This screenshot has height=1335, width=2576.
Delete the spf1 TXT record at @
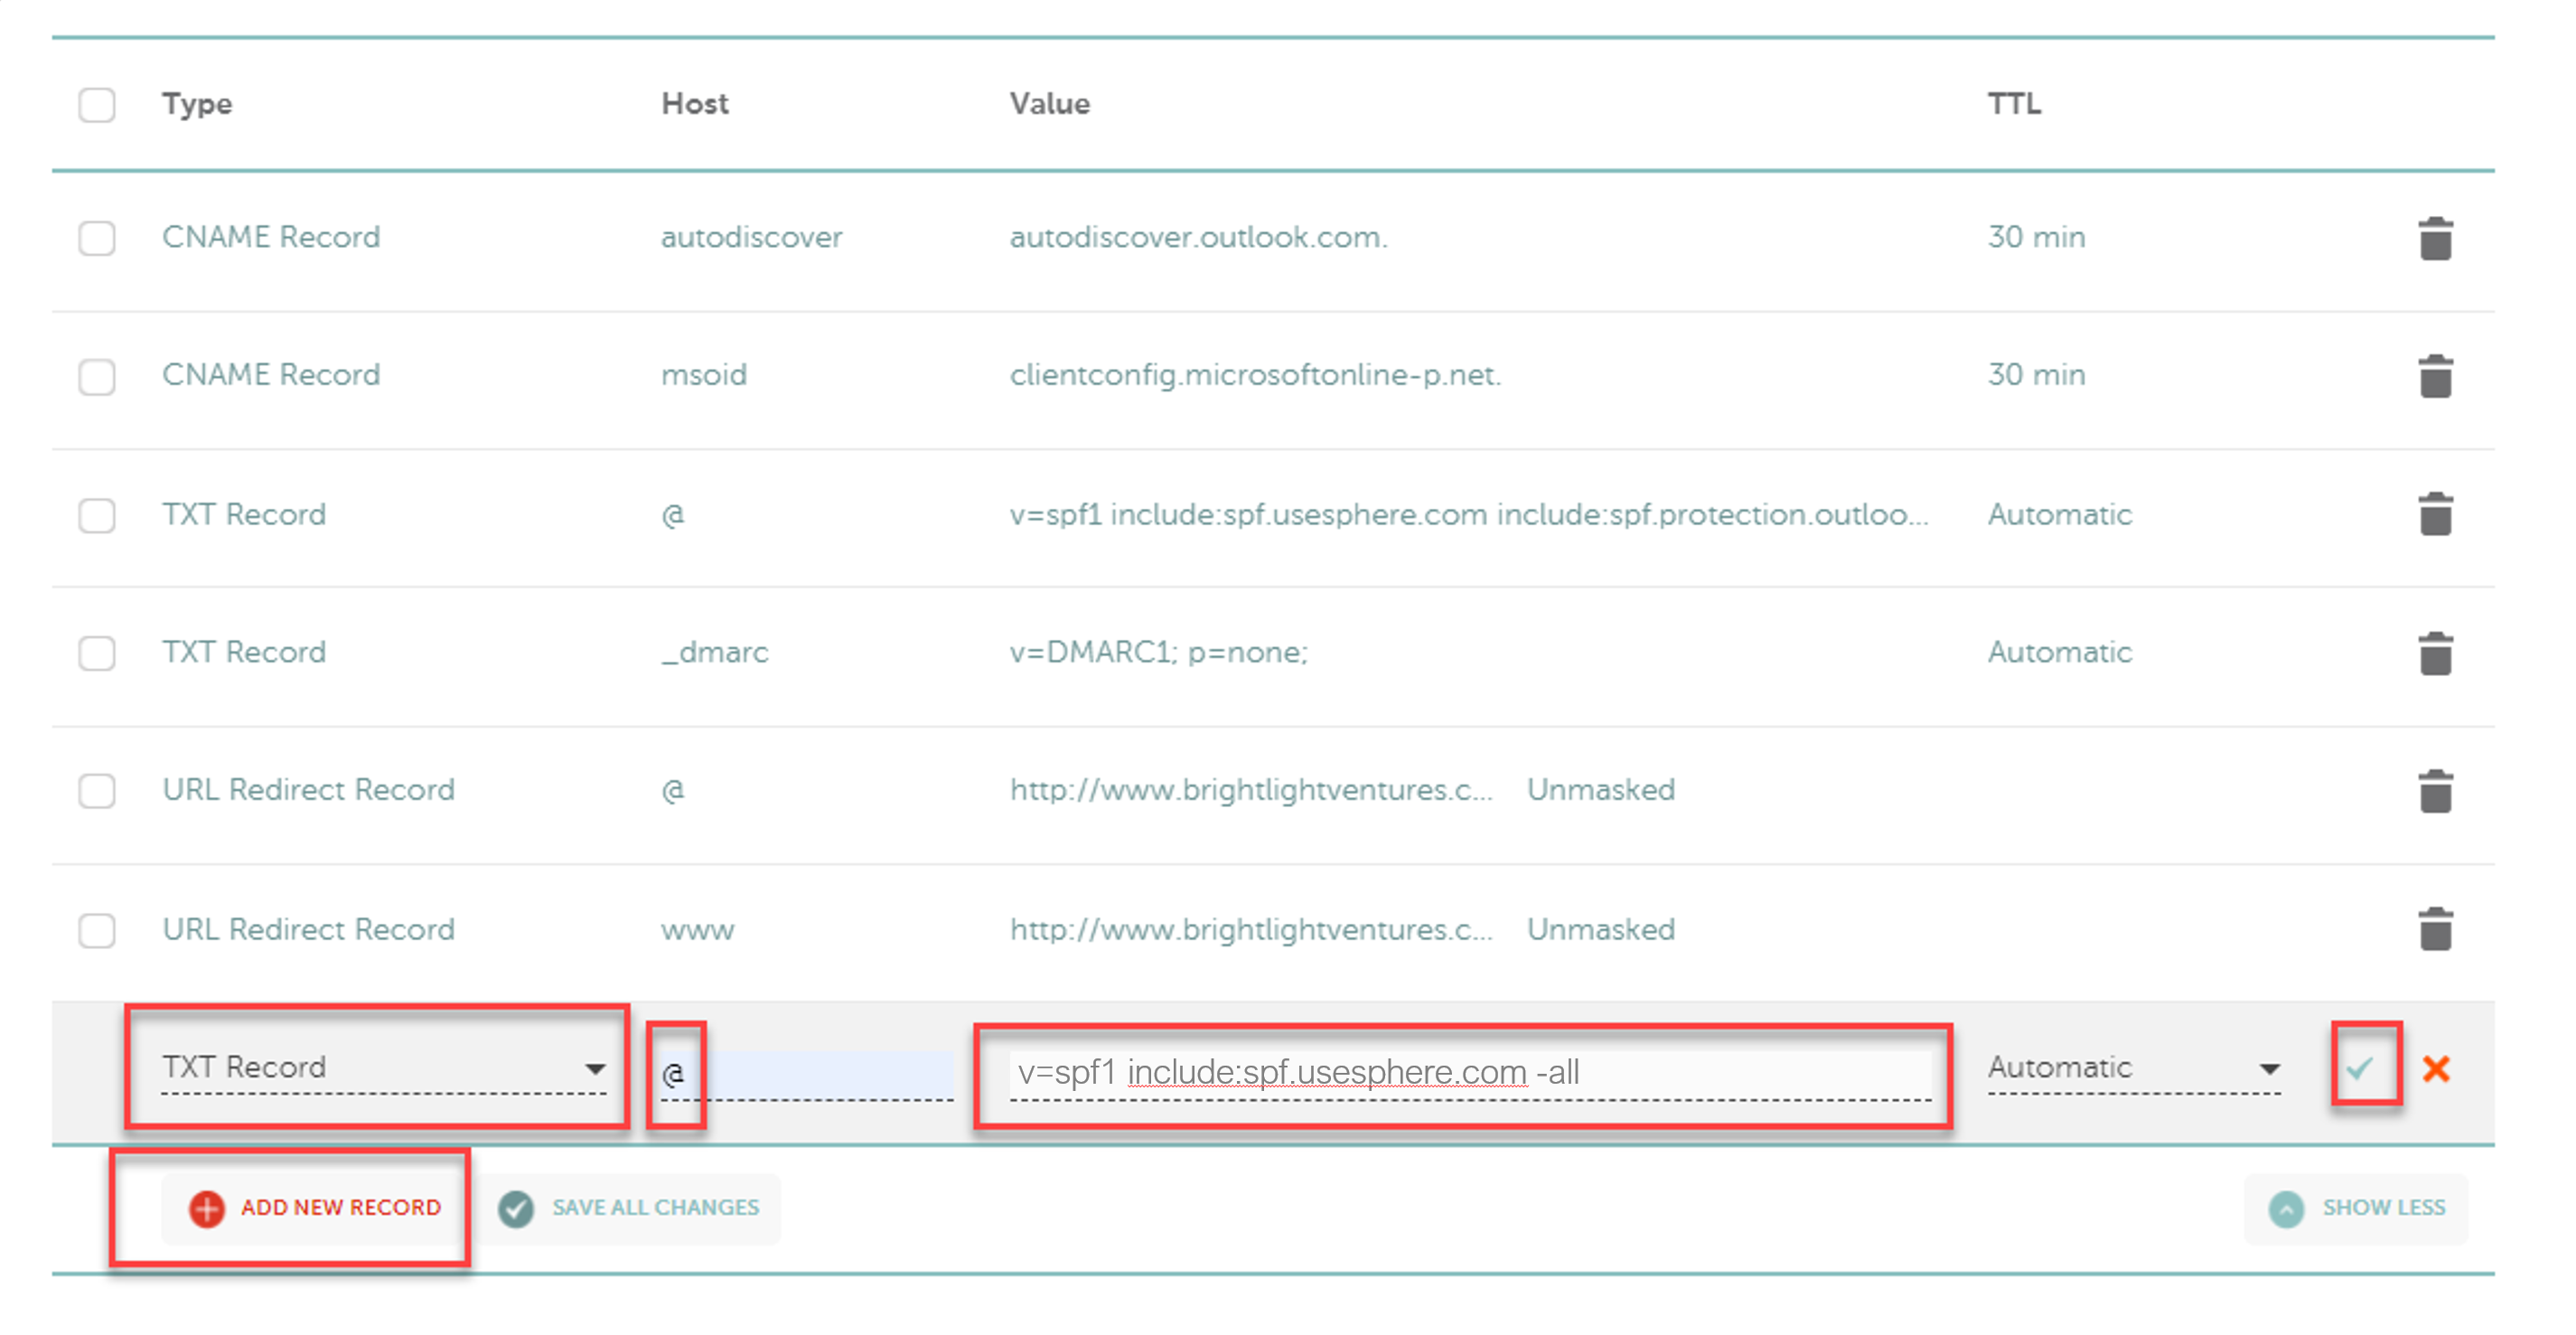click(x=2435, y=514)
